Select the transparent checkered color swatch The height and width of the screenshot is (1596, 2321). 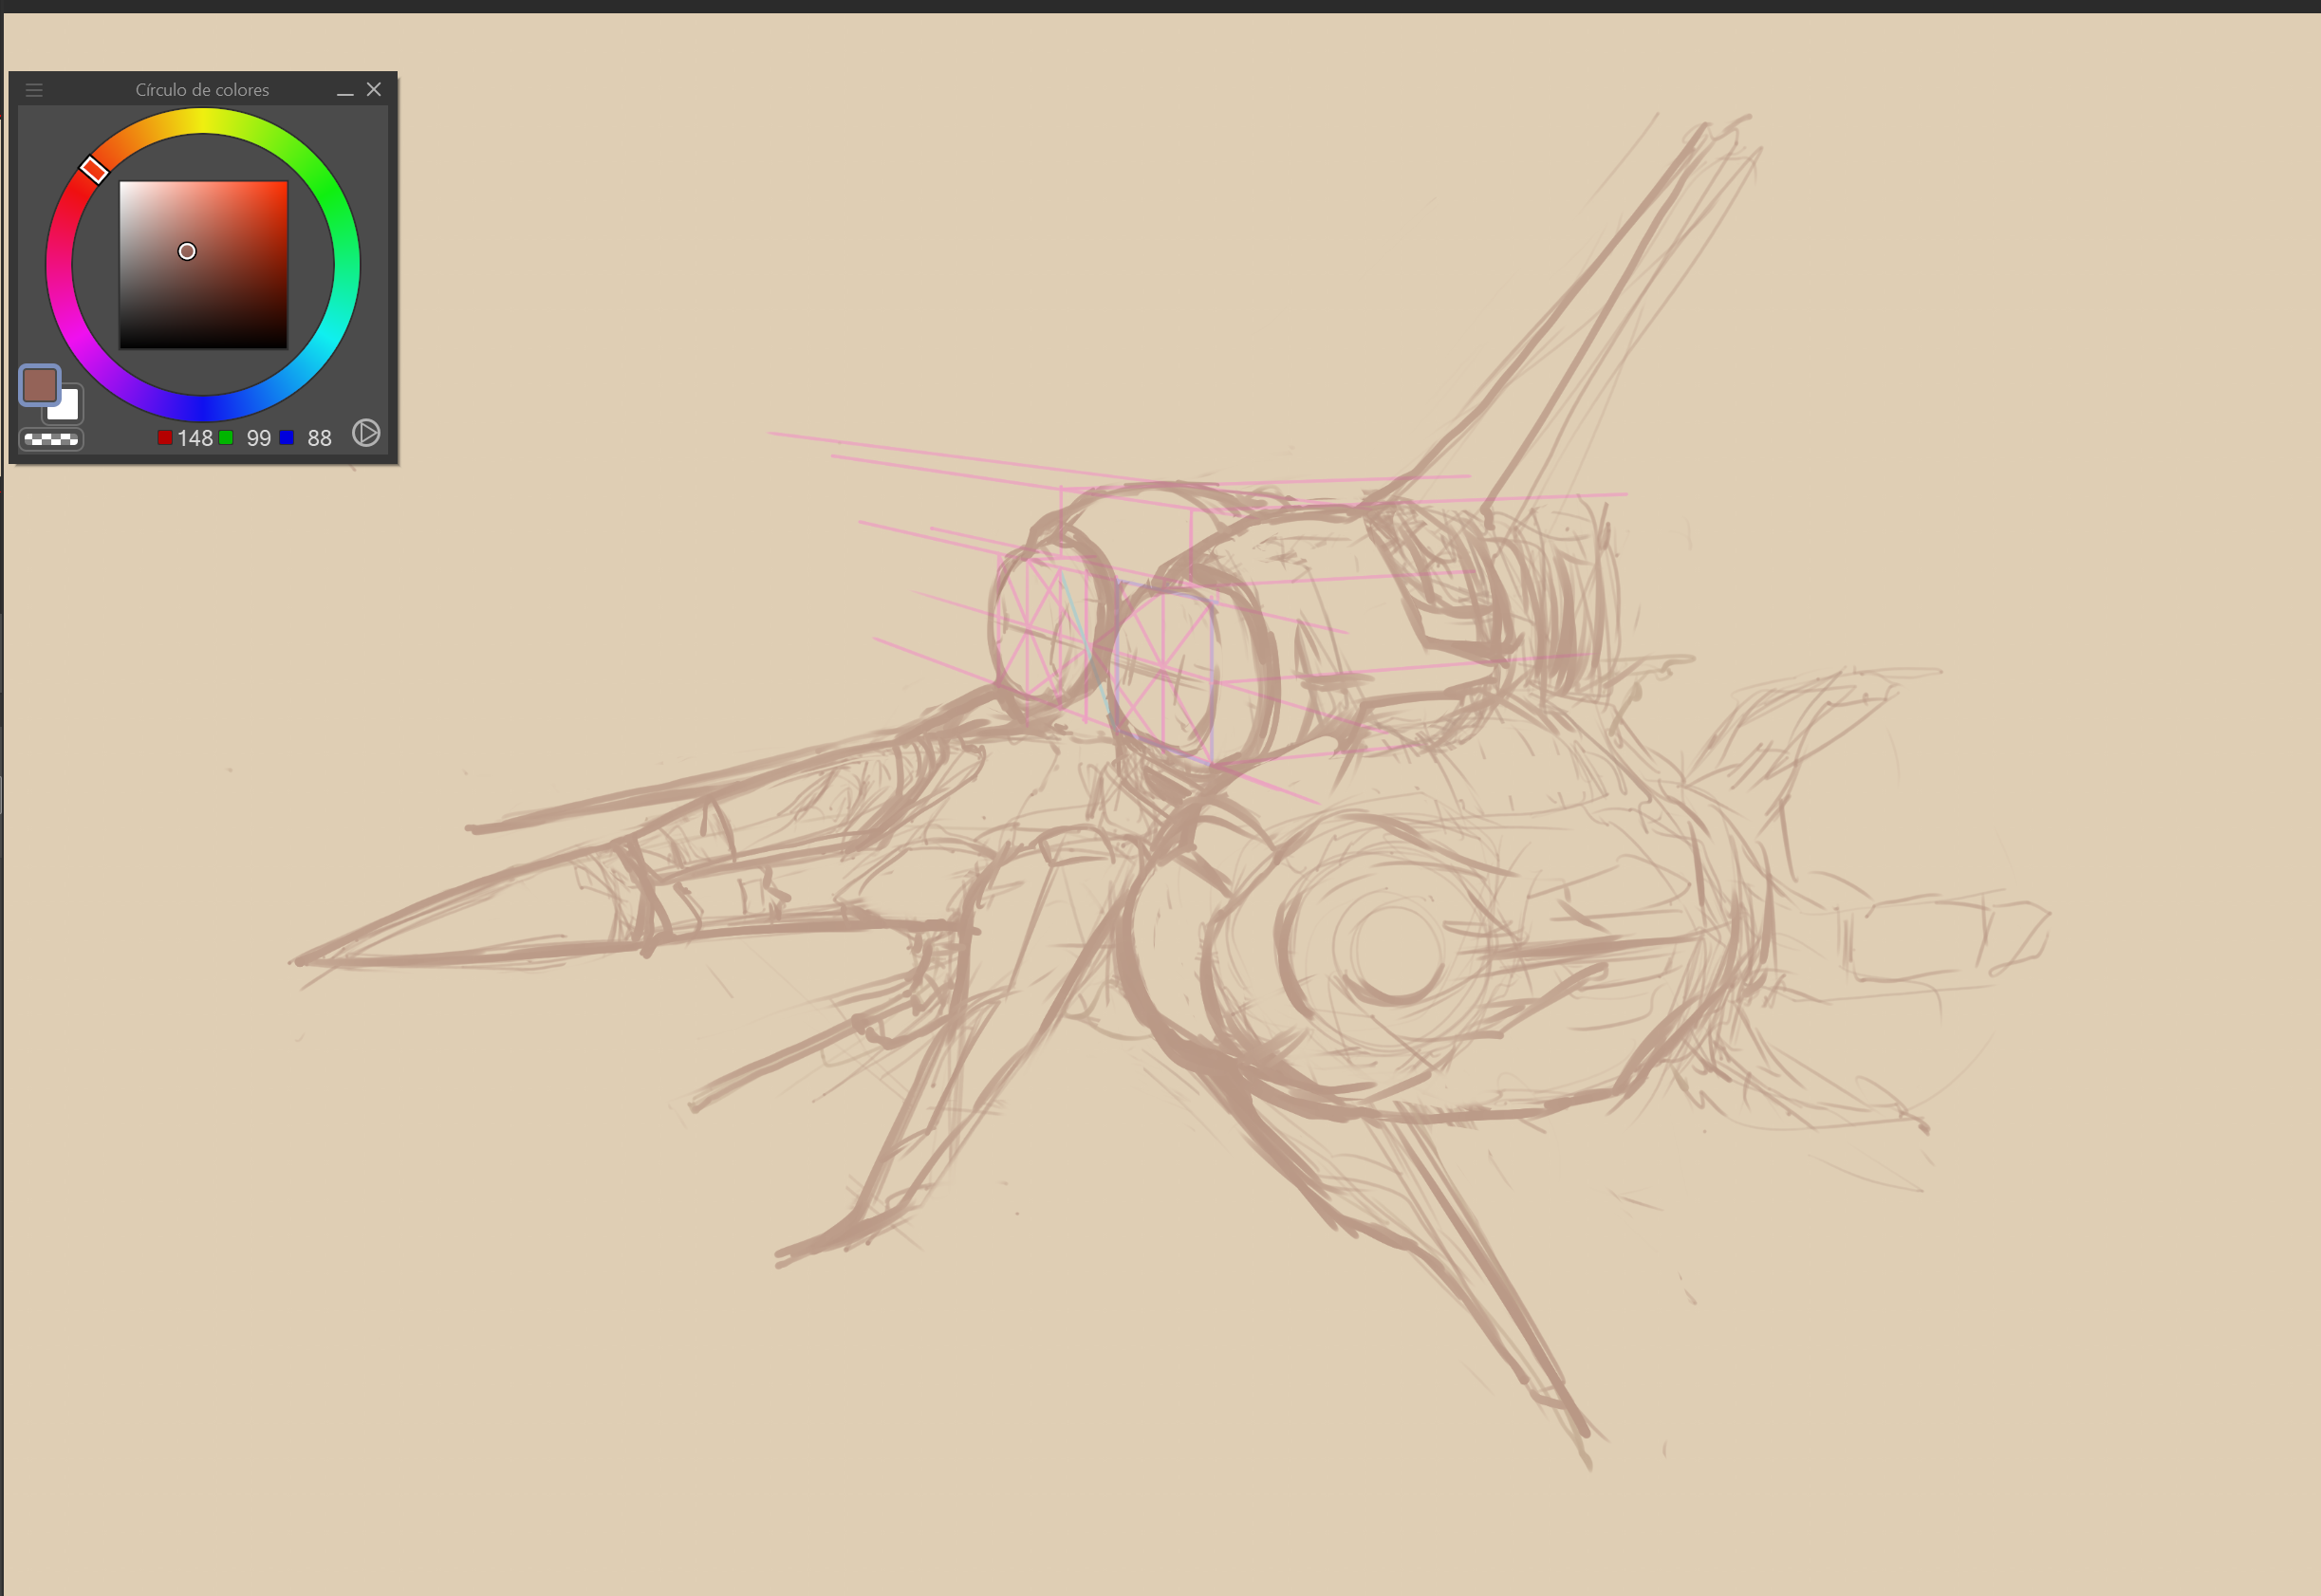pyautogui.click(x=51, y=439)
